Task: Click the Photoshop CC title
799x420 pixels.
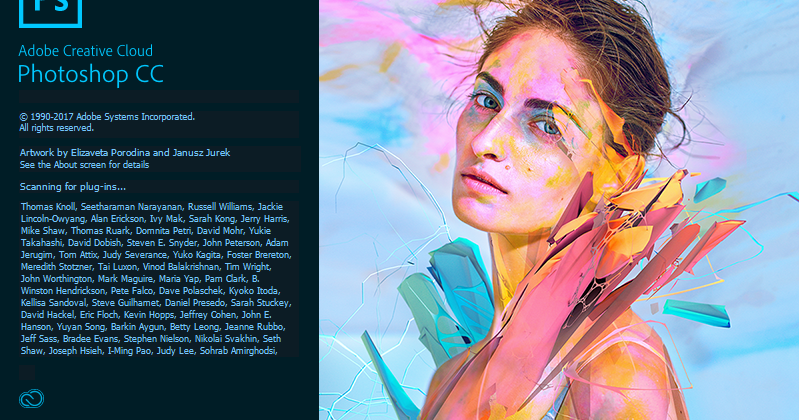Action: click(x=91, y=74)
